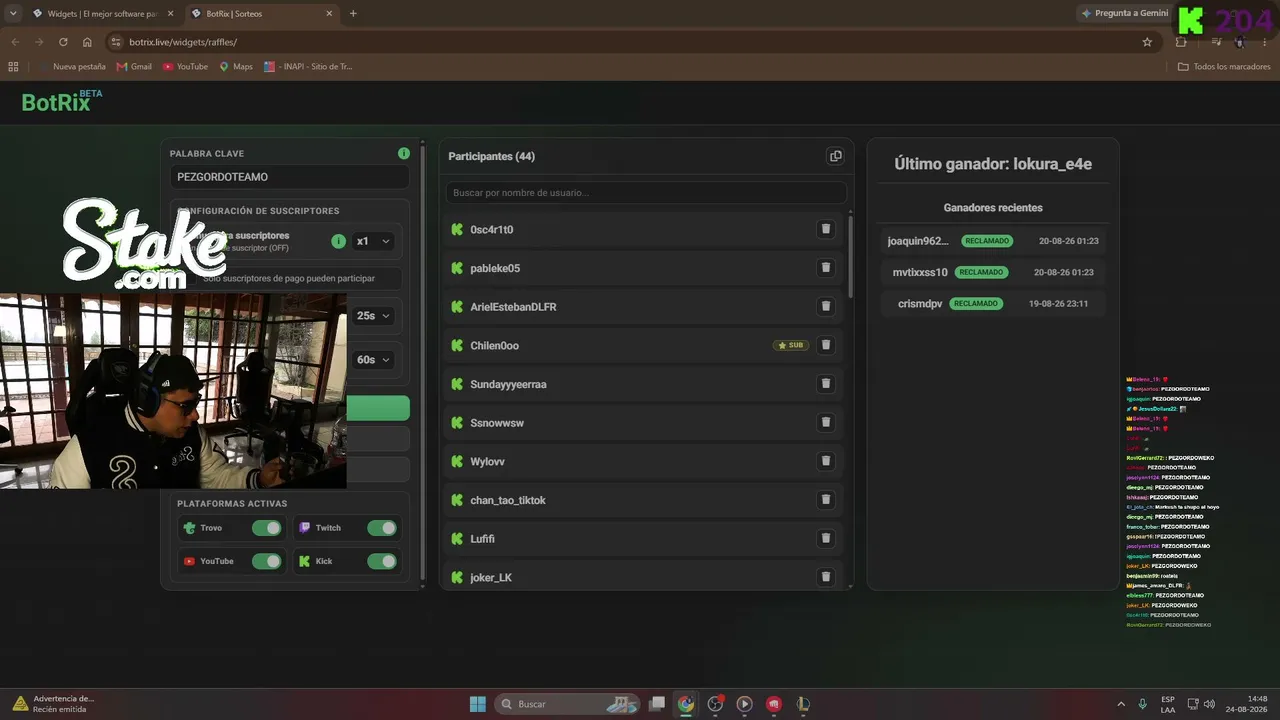Screen dimensions: 1280x720
Task: Remove Chilen0oo via the trash icon
Action: click(x=826, y=345)
